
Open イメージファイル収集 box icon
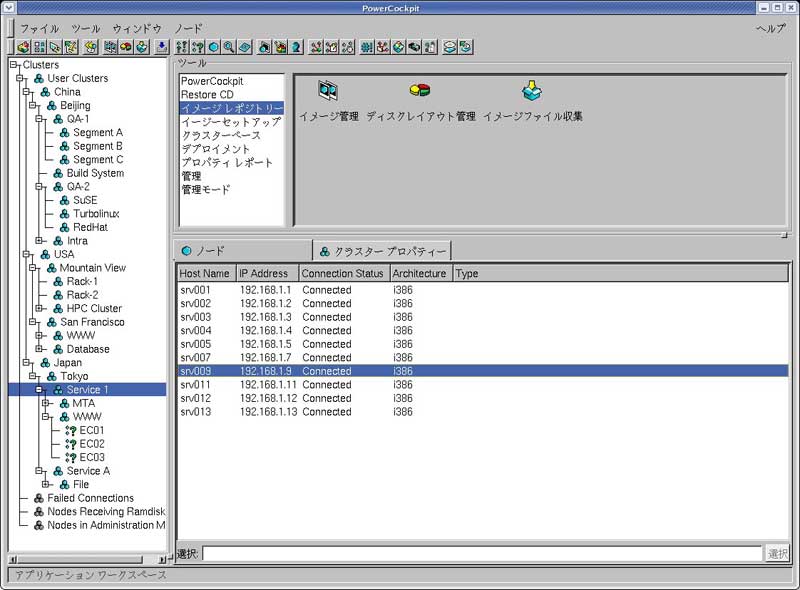point(532,91)
